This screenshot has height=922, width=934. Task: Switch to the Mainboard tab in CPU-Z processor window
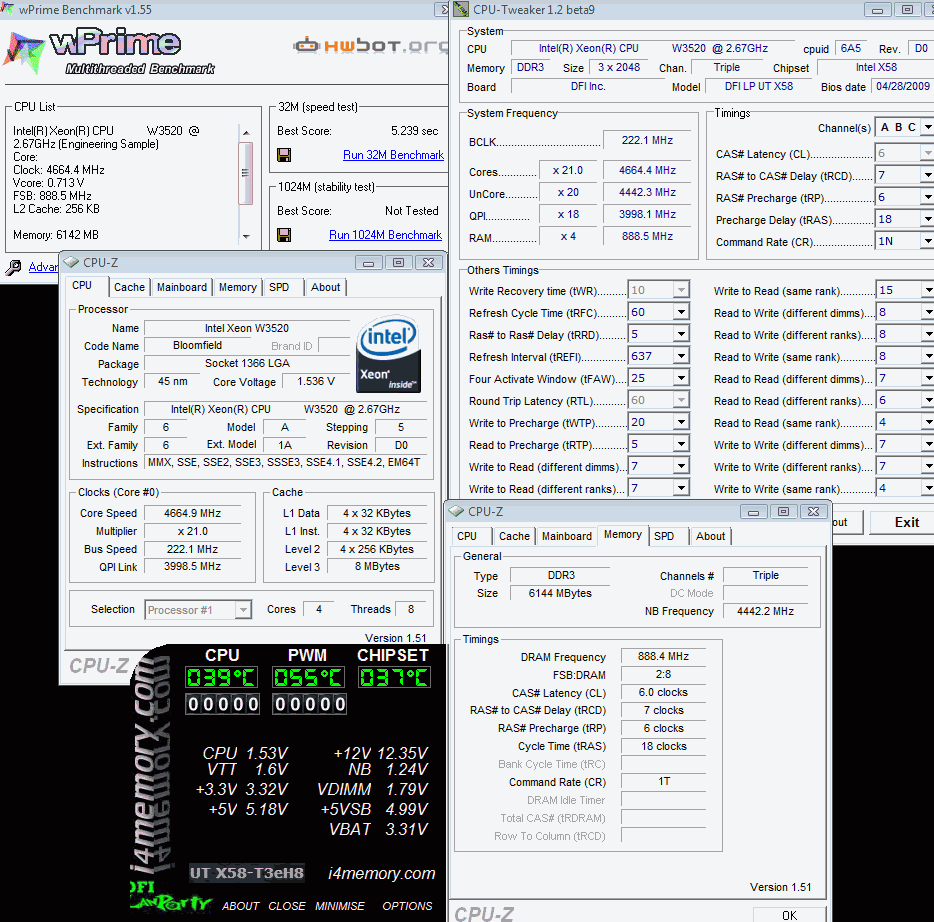point(182,287)
